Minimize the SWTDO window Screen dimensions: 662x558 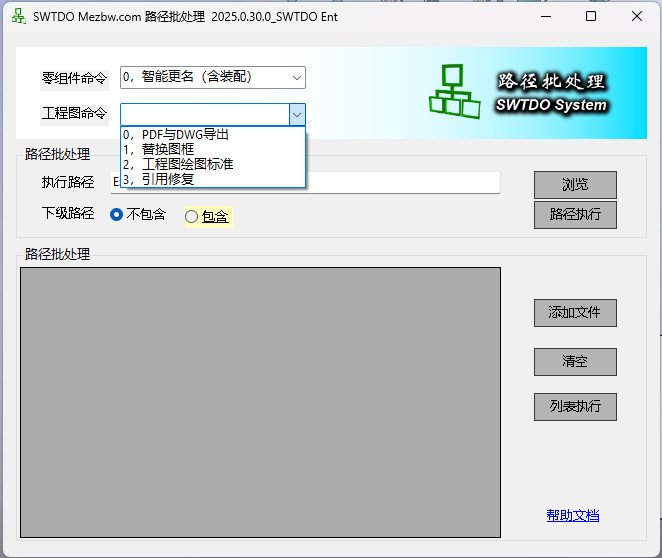point(543,16)
